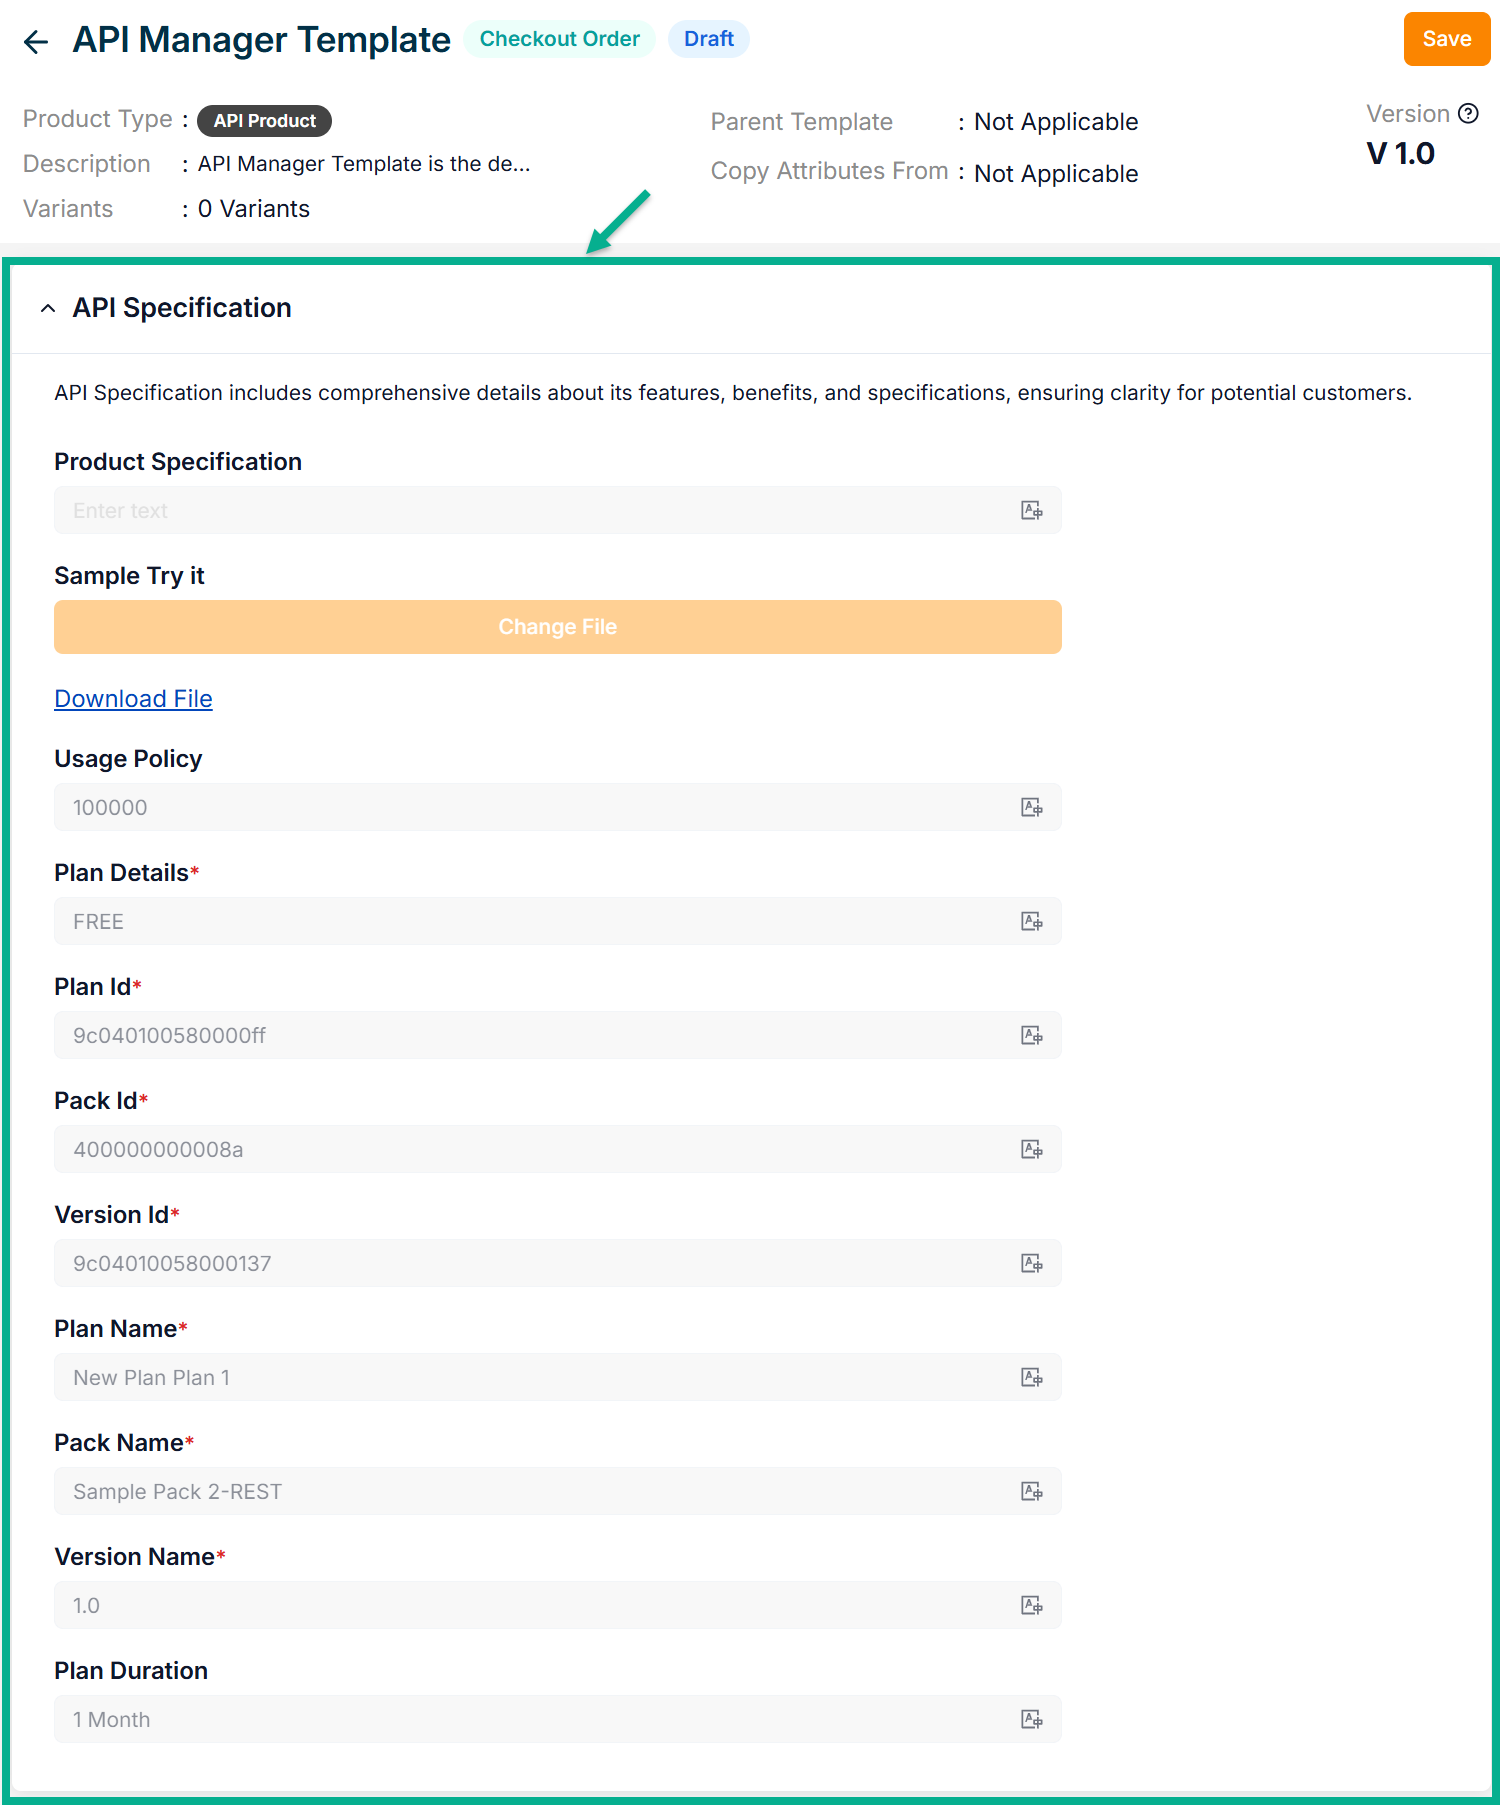Image resolution: width=1500 pixels, height=1805 pixels.
Task: Click the back arrow beside API Manager Template
Action: tap(36, 41)
